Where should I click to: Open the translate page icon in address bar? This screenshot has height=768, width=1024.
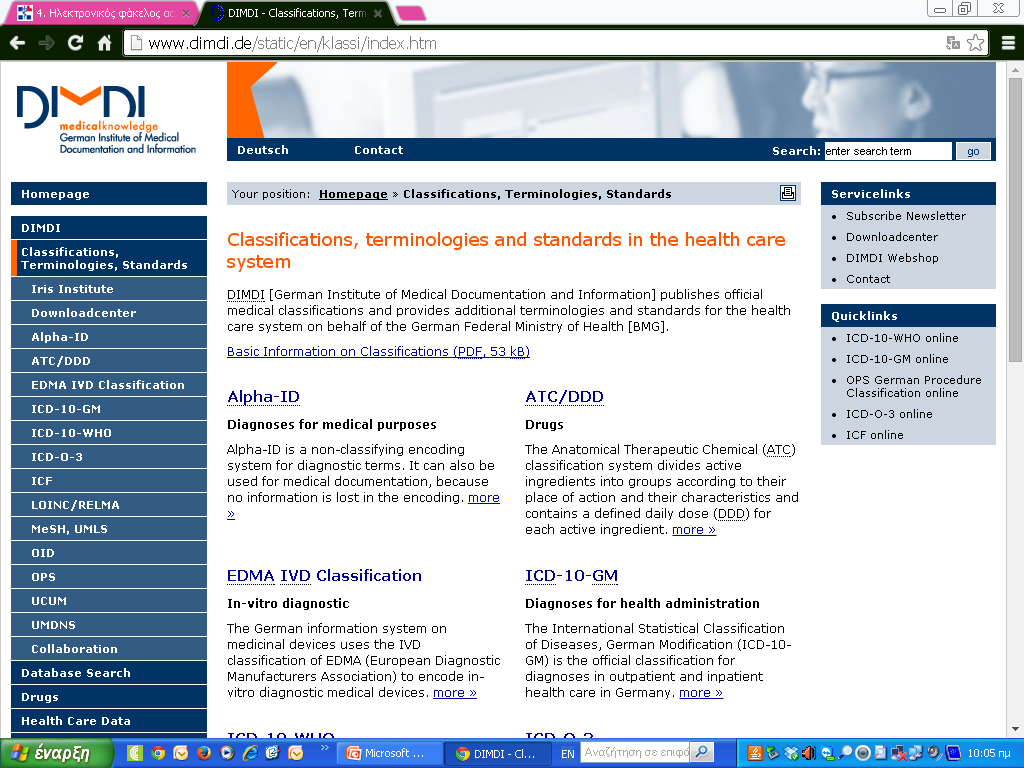click(953, 43)
